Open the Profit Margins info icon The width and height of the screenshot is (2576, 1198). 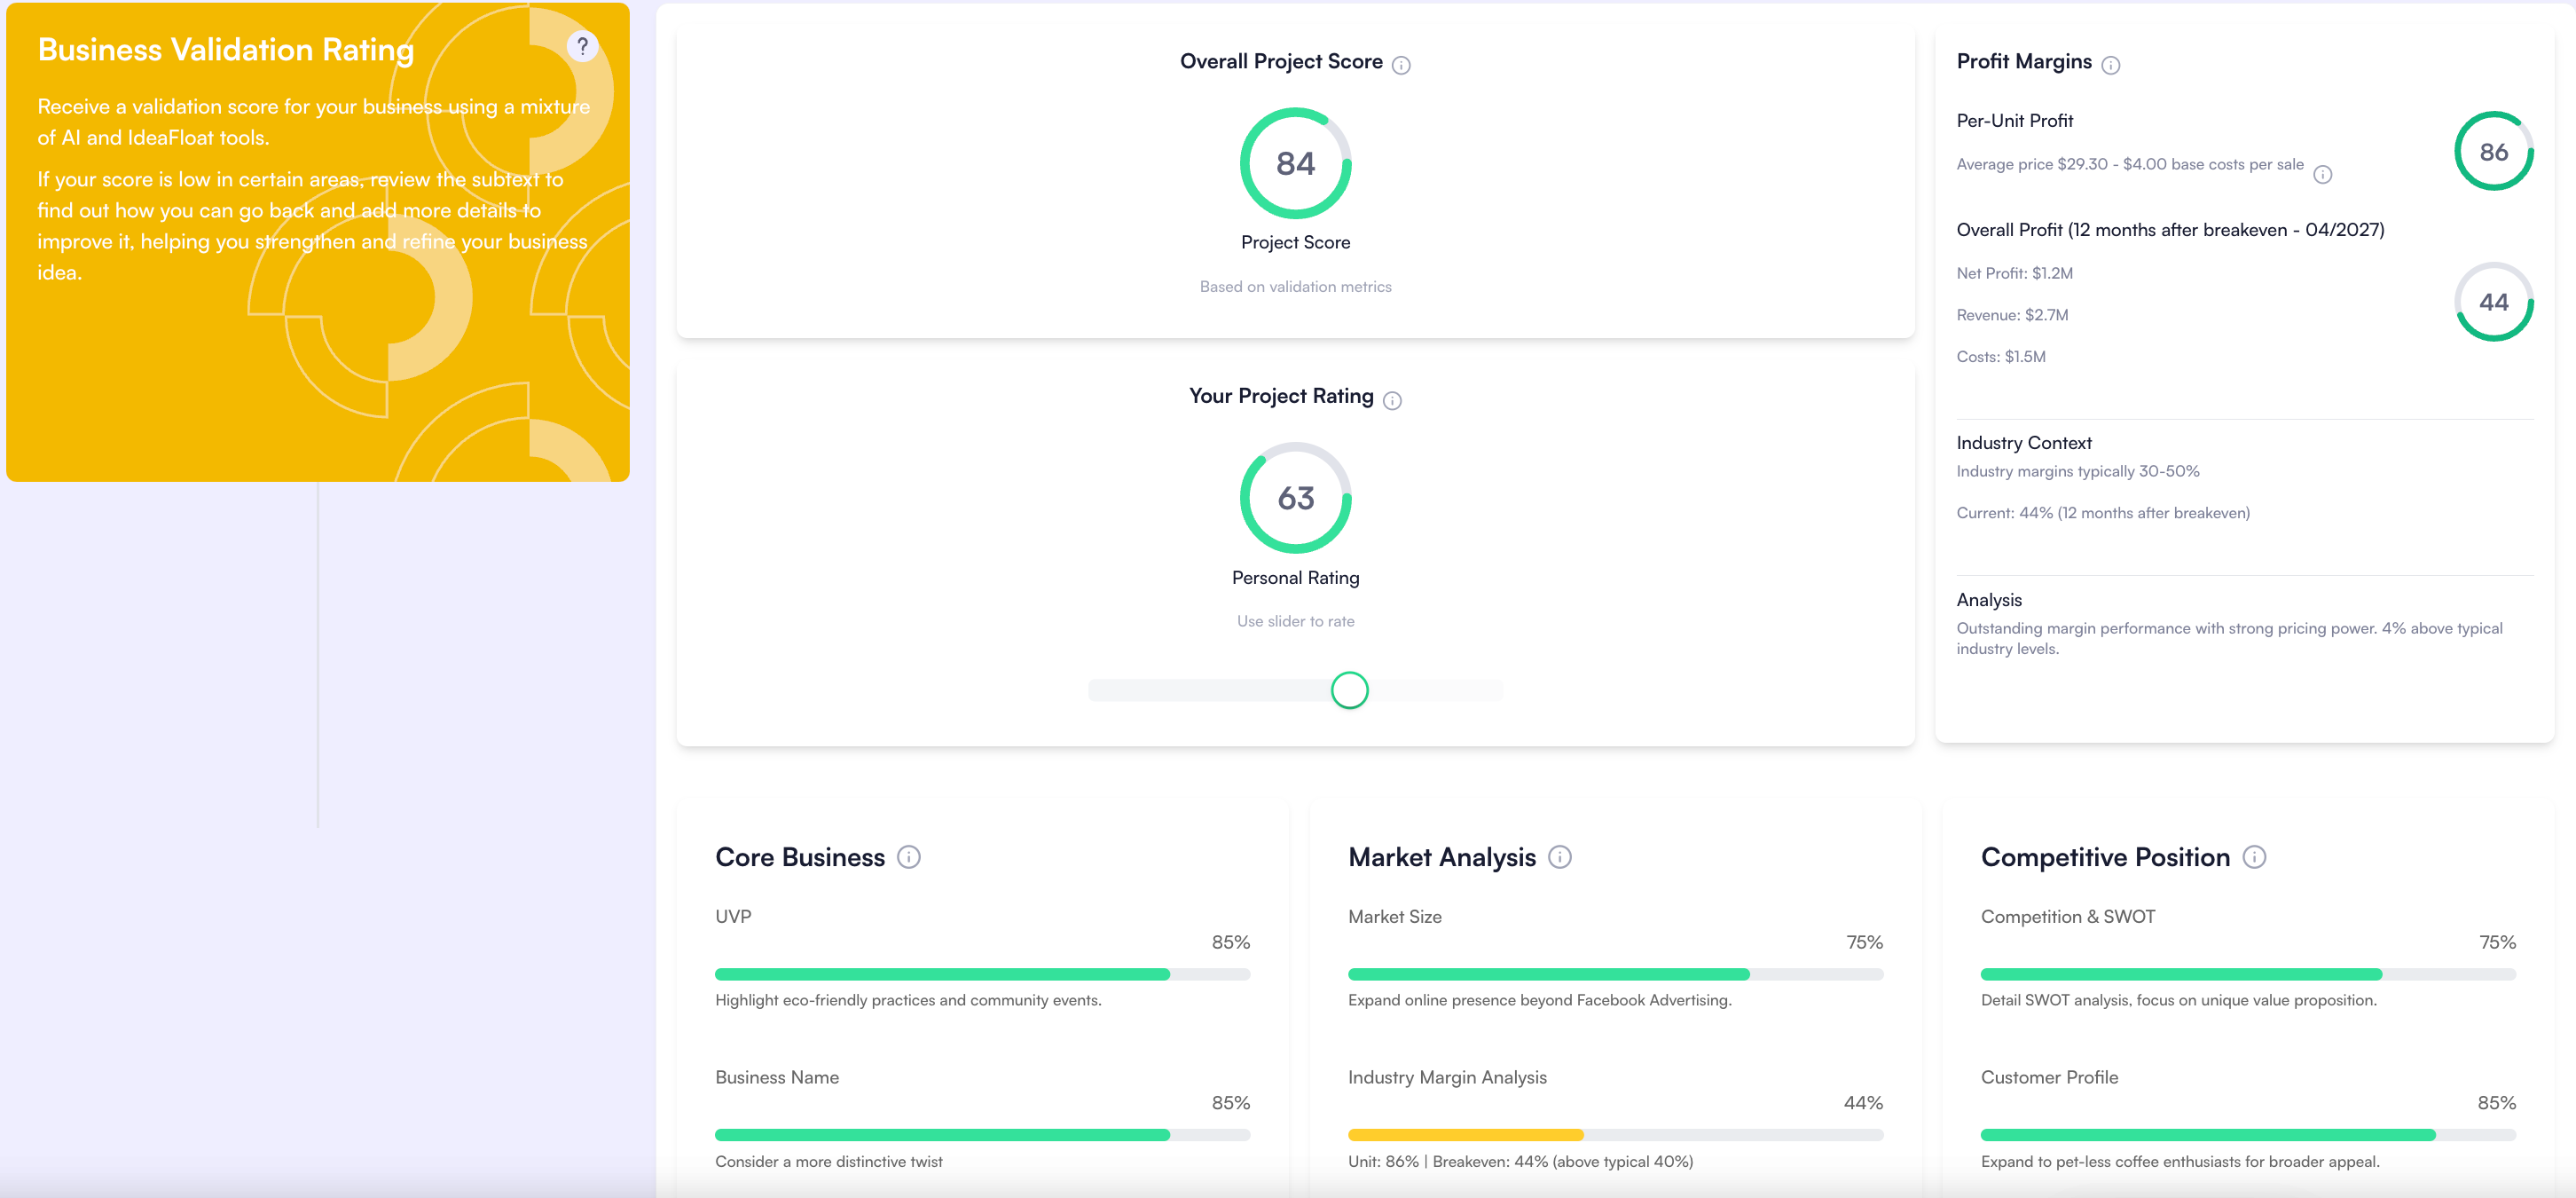tap(2110, 65)
